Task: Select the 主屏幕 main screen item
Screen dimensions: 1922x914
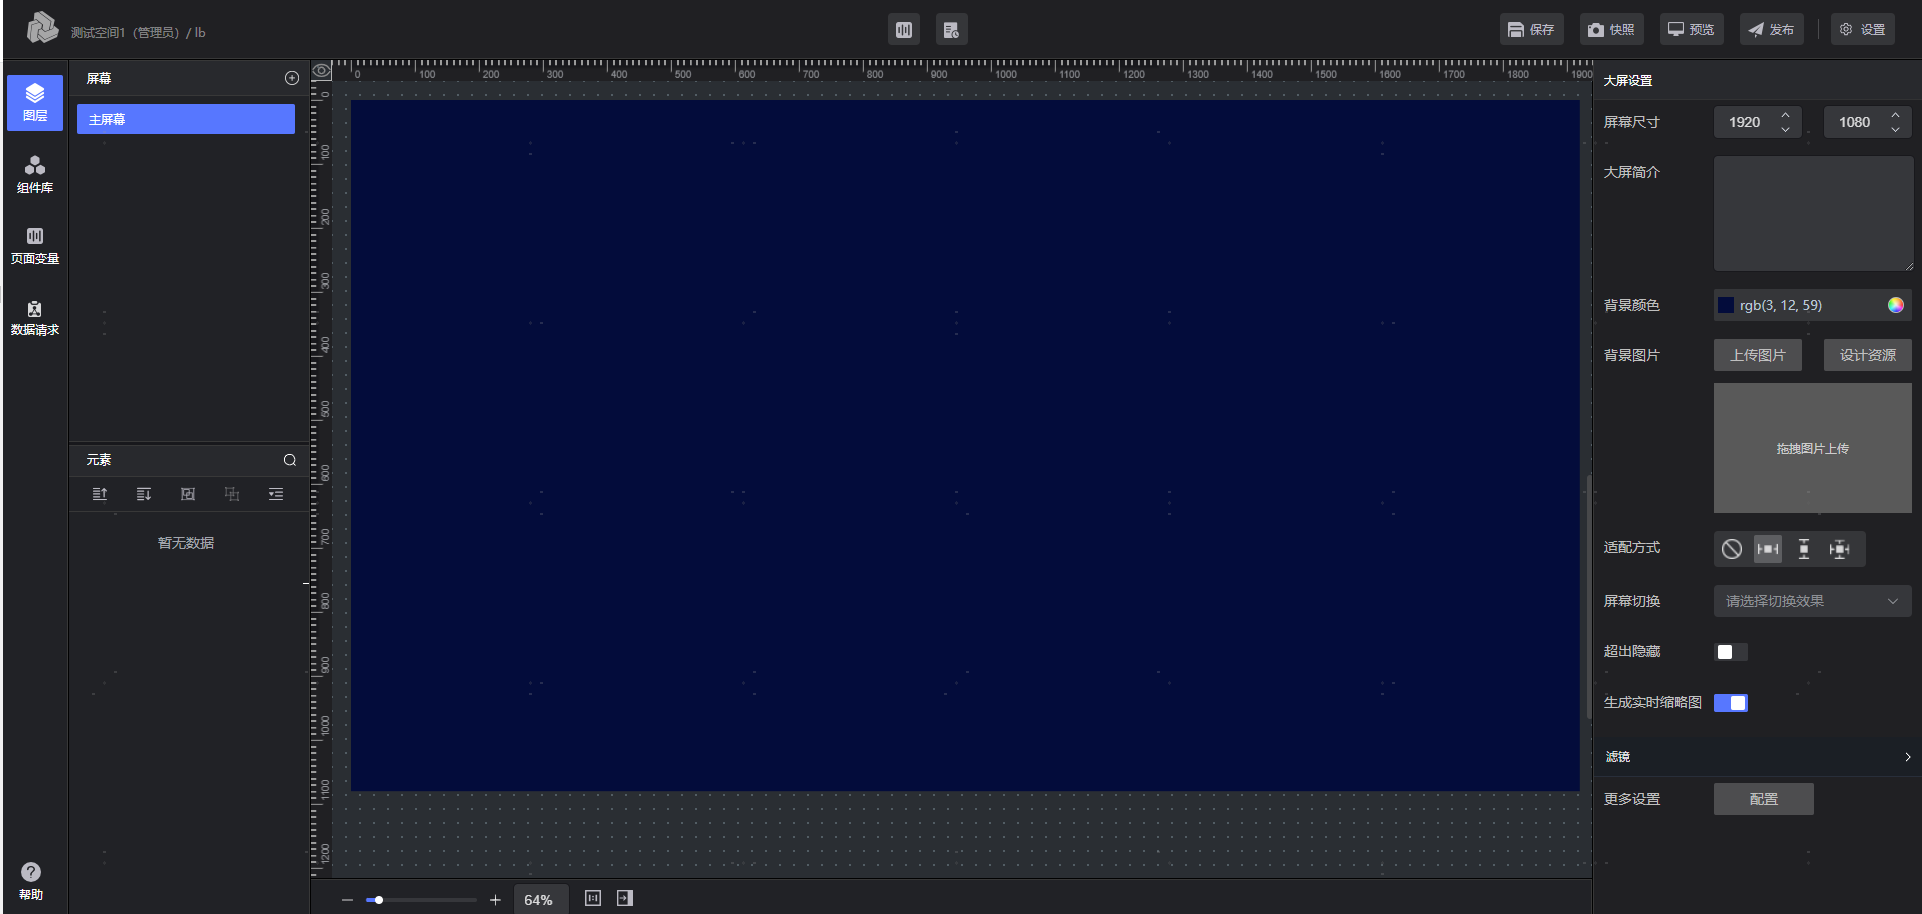Action: (x=186, y=119)
